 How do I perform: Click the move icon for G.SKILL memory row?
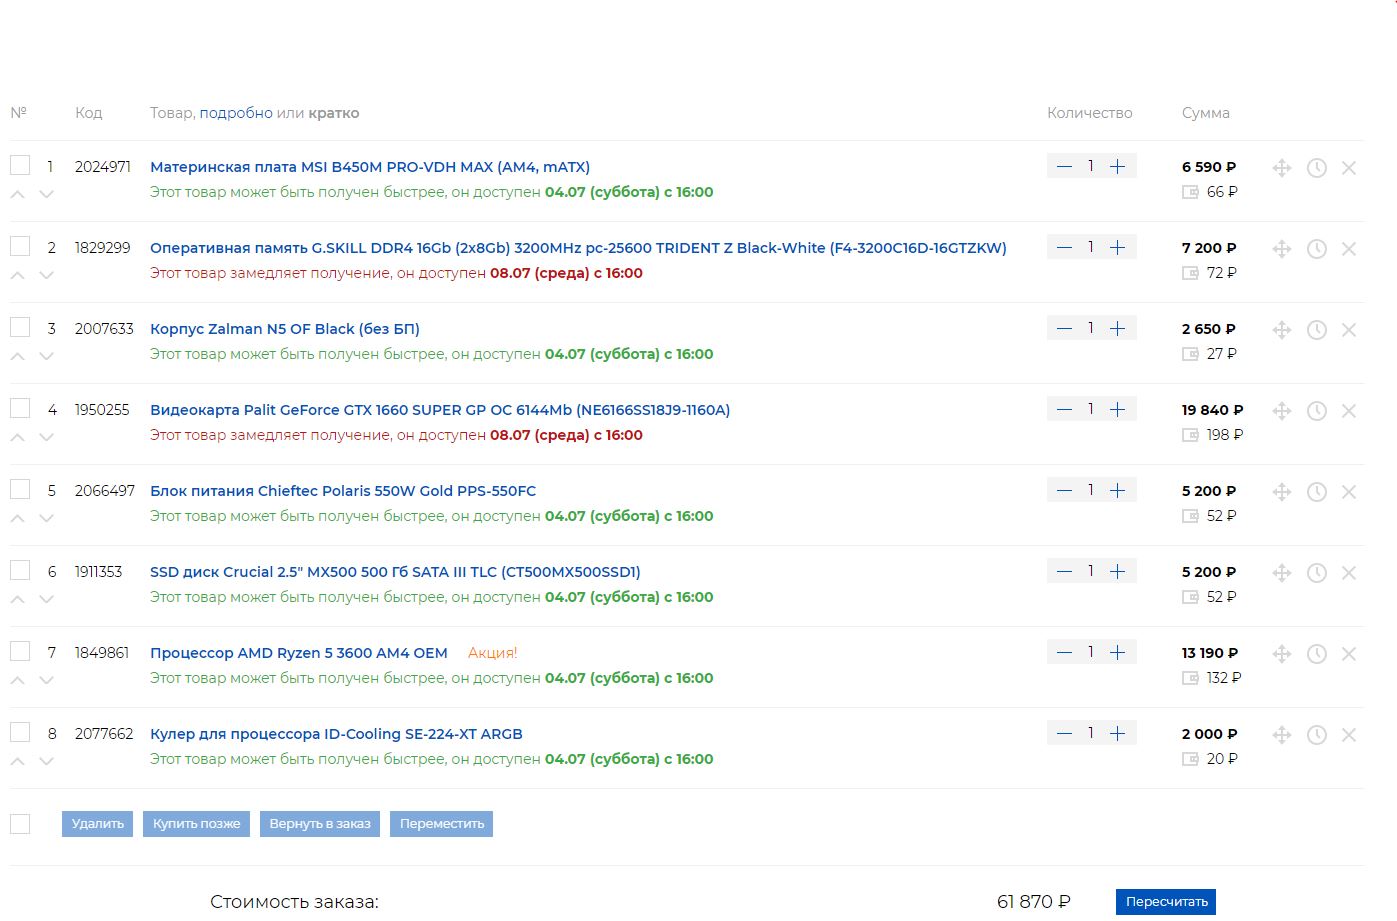pos(1282,249)
